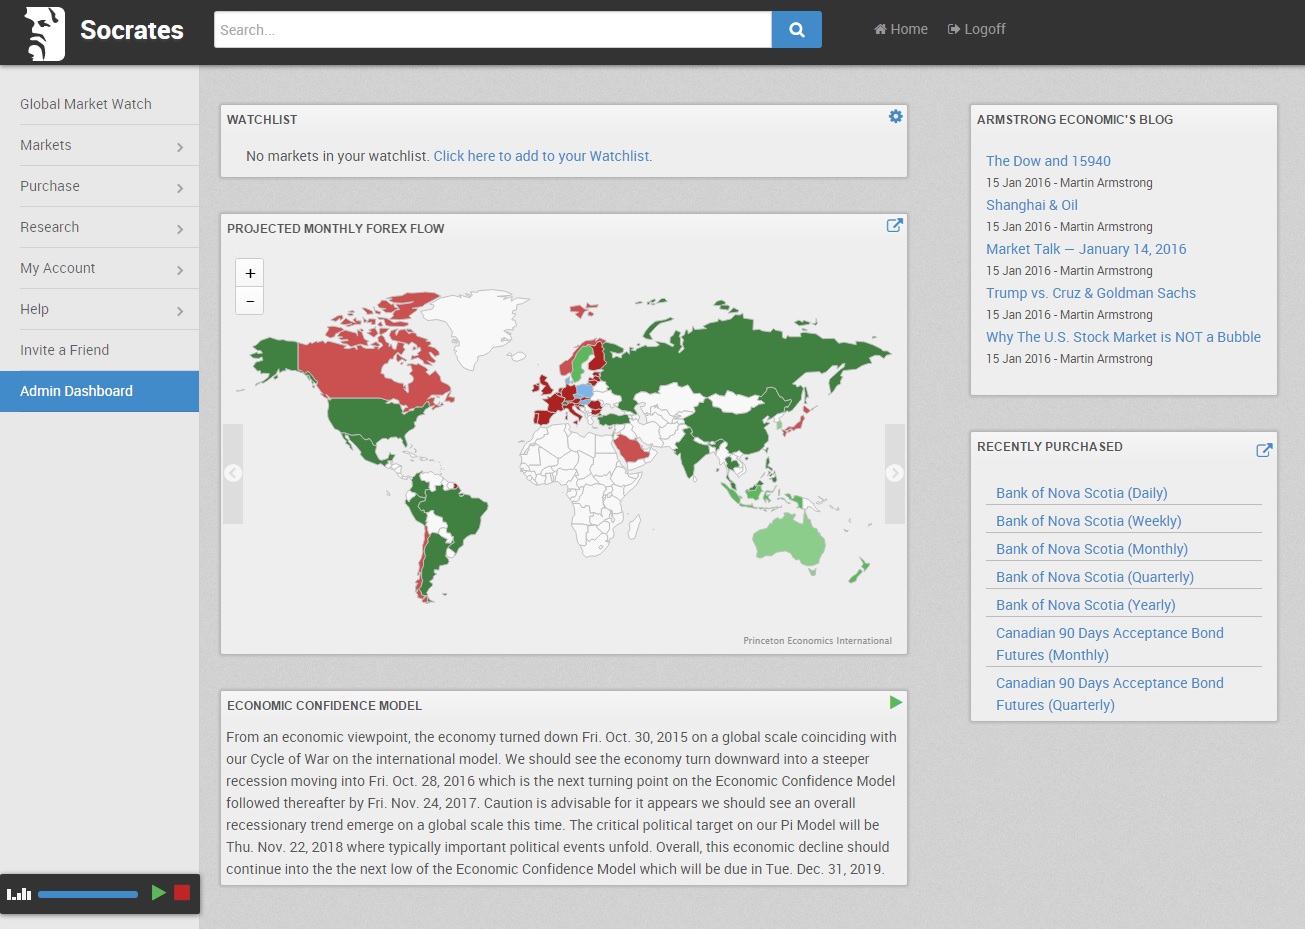The image size is (1305, 929).
Task: Stop audio with the red square button
Action: pos(182,893)
